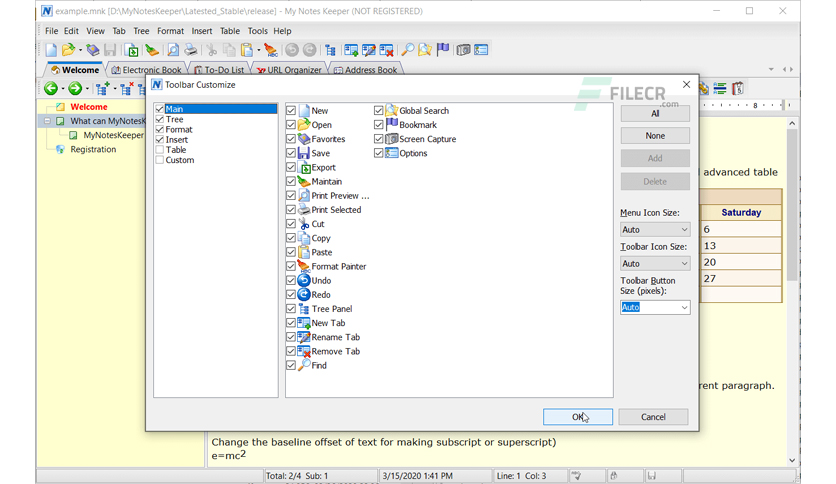The width and height of the screenshot is (836, 484).
Task: Open the Menu Icon Size dropdown
Action: 655,230
